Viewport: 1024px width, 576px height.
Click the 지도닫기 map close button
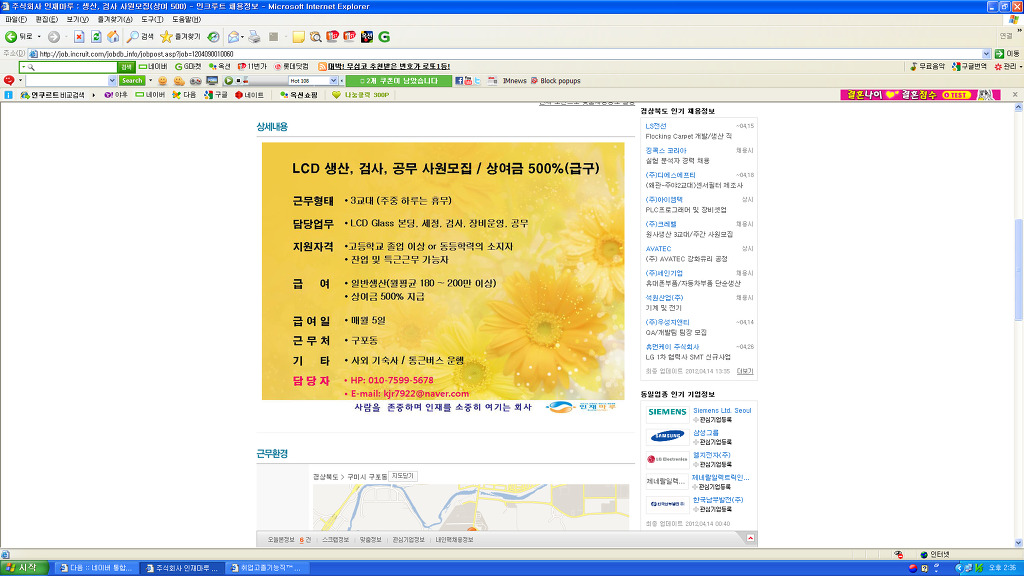pyautogui.click(x=403, y=476)
